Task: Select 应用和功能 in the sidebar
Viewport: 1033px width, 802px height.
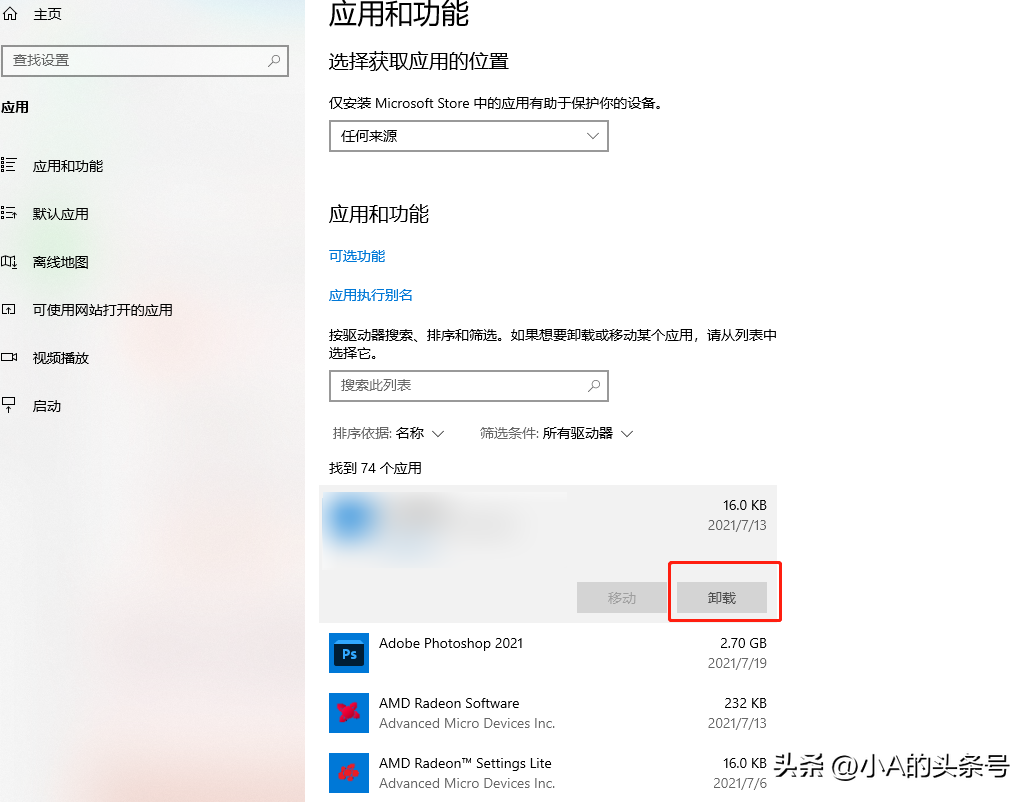Action: (68, 166)
